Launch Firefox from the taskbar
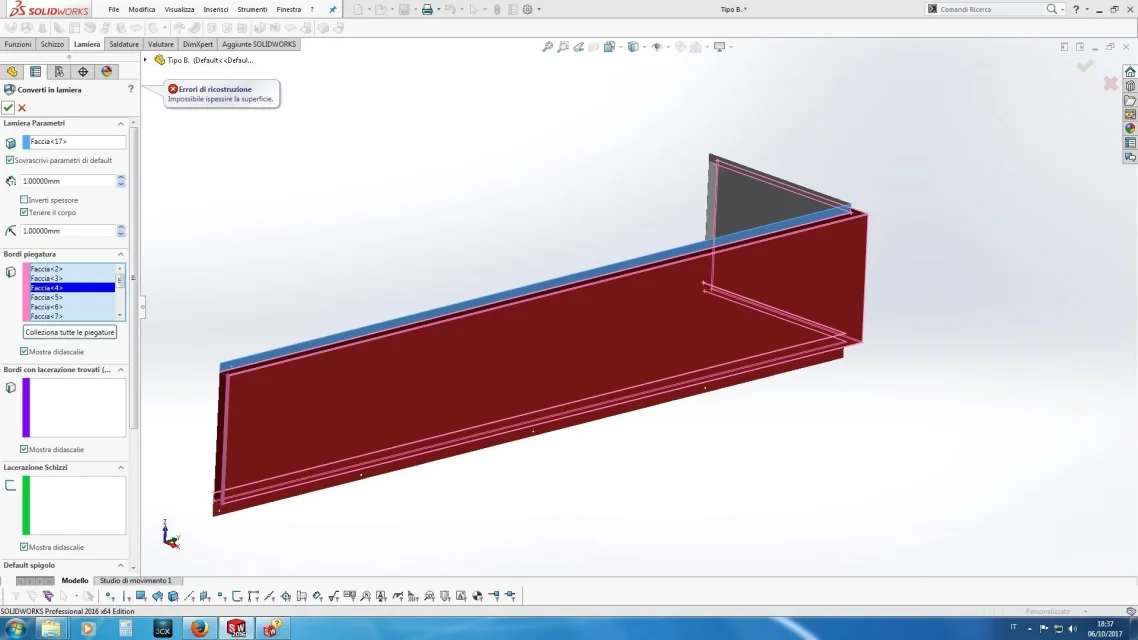Screen dimensions: 1138x640 coord(199,628)
